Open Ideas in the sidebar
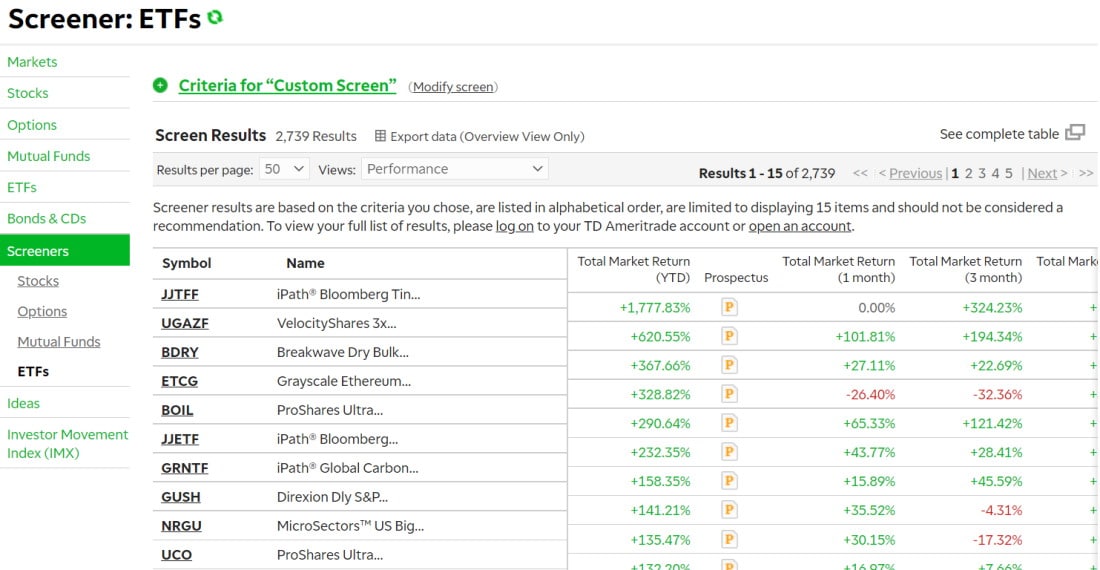Screen dimensions: 1100x570 click(23, 403)
